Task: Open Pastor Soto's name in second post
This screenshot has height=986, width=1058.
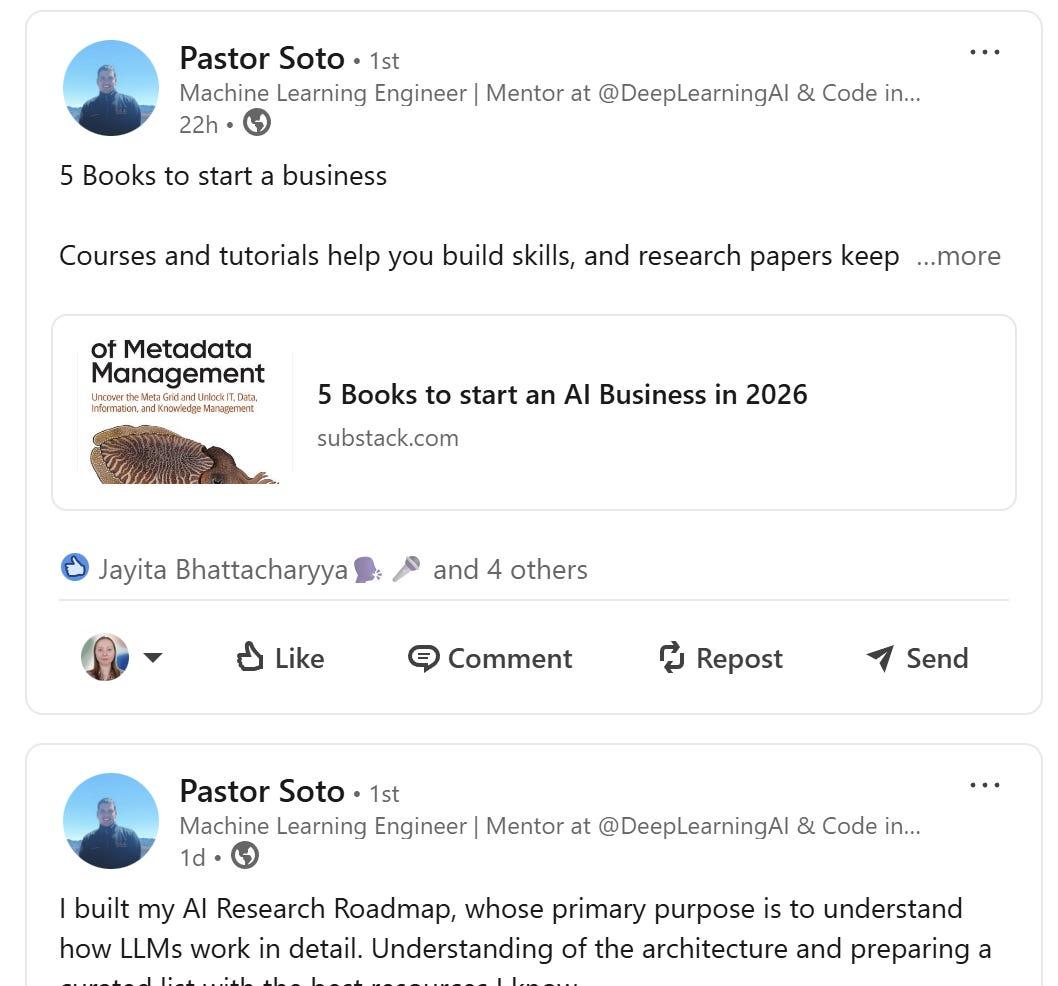Action: coord(262,792)
